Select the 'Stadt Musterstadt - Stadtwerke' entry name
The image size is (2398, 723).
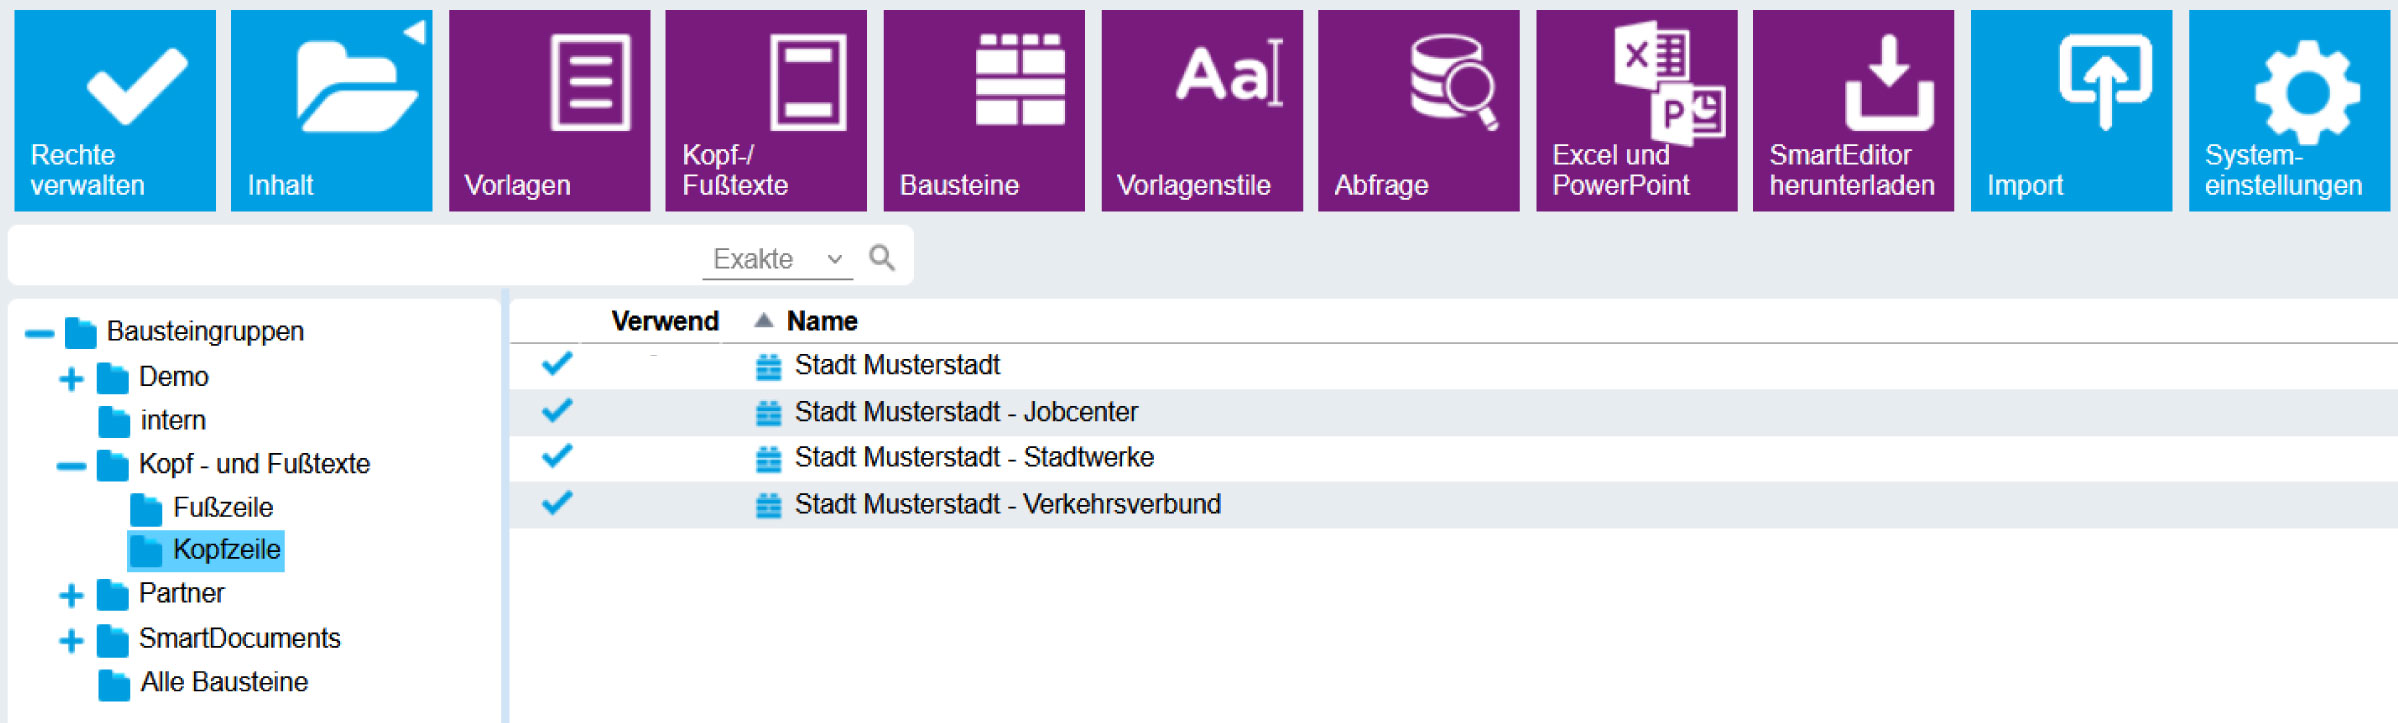(x=974, y=457)
